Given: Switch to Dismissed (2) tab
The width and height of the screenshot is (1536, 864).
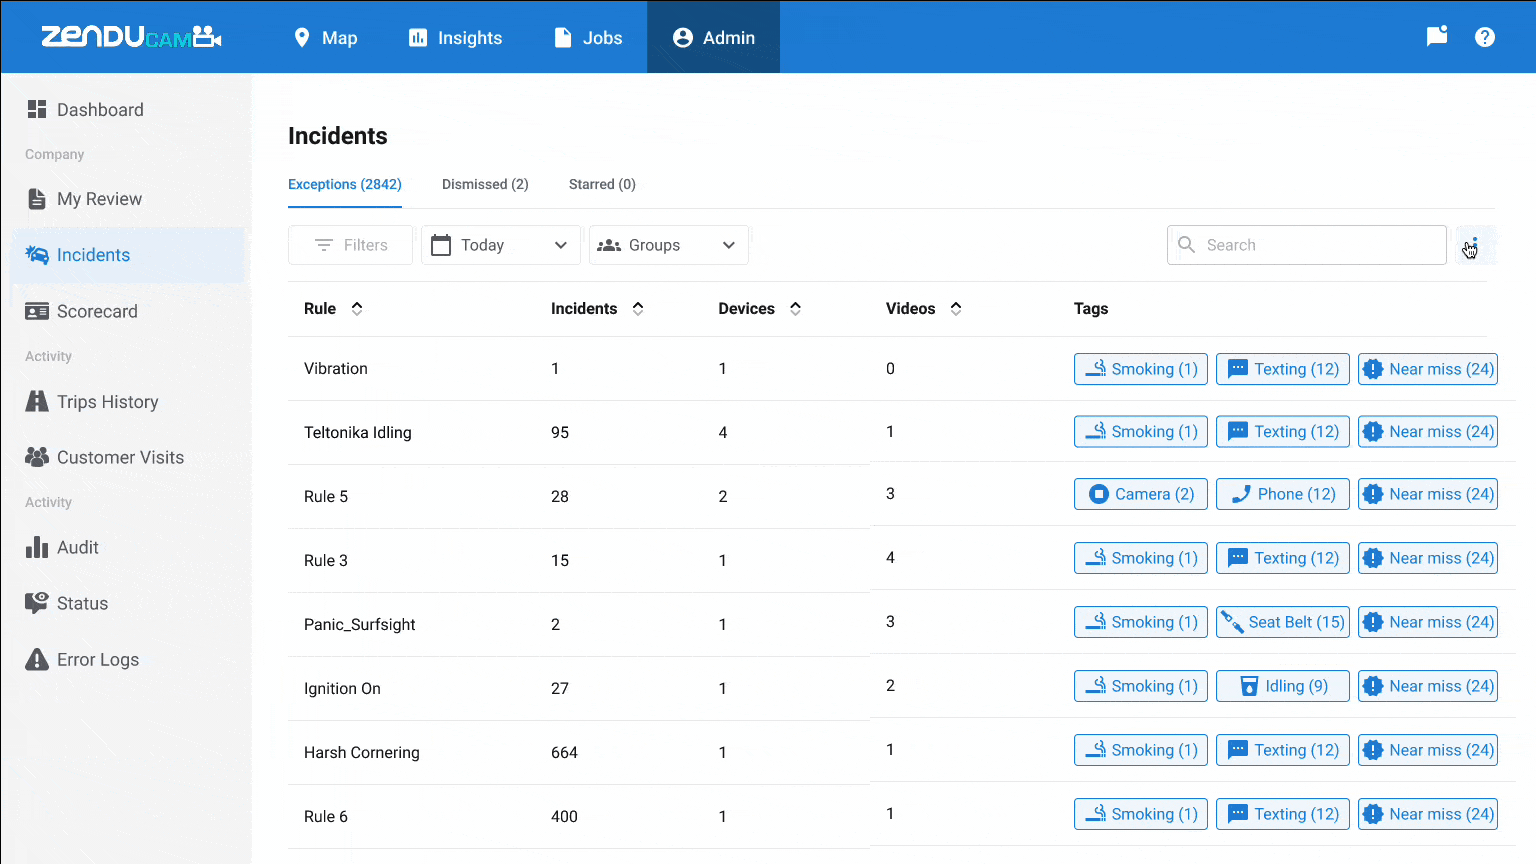Looking at the screenshot, I should [x=485, y=184].
